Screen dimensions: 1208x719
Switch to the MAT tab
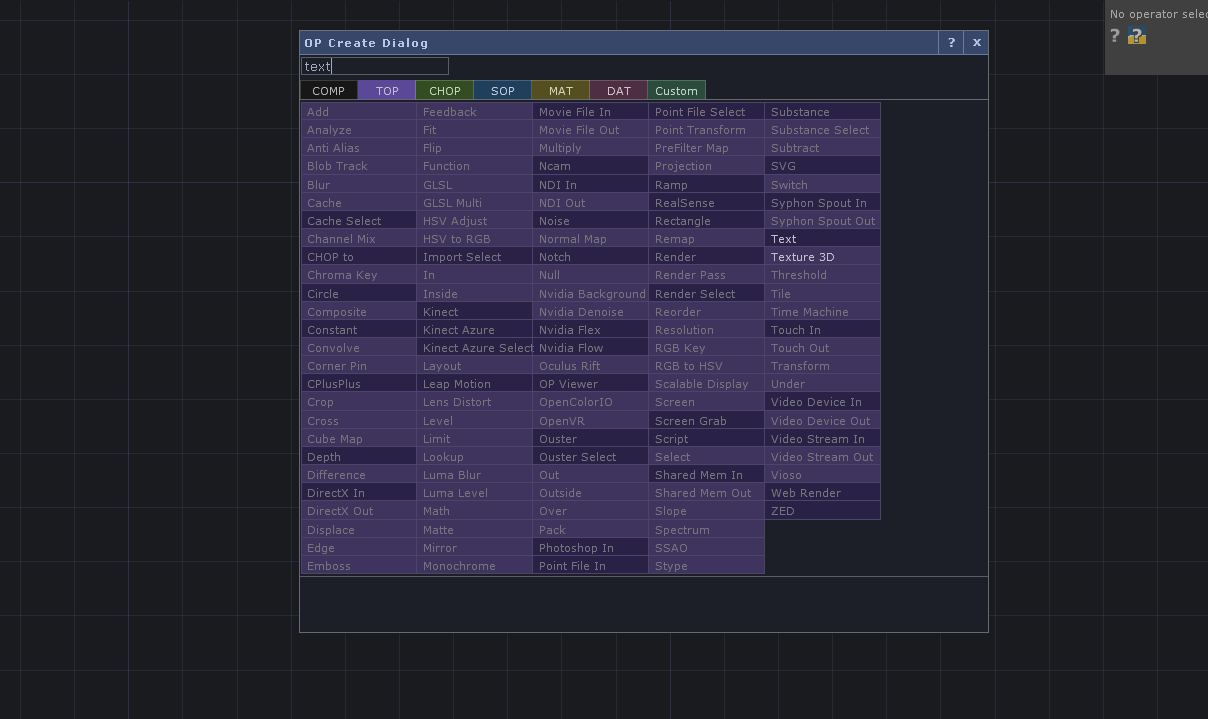pos(561,90)
